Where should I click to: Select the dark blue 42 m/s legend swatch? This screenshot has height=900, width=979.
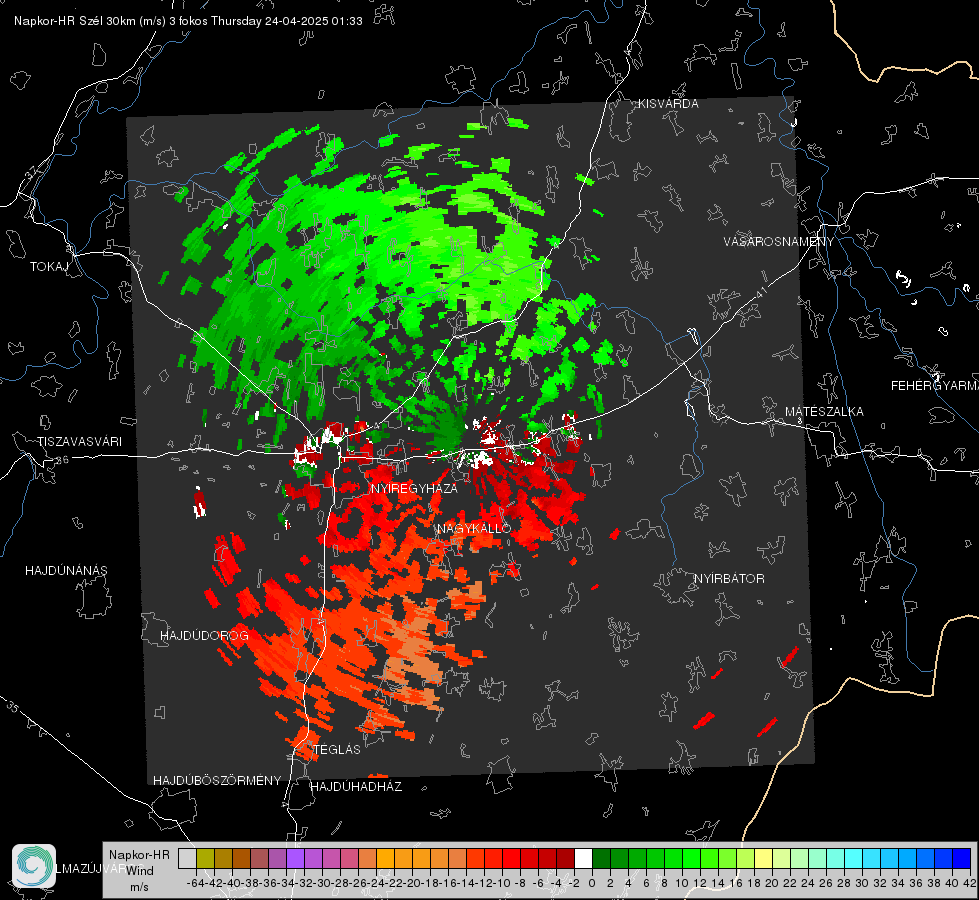[962, 858]
